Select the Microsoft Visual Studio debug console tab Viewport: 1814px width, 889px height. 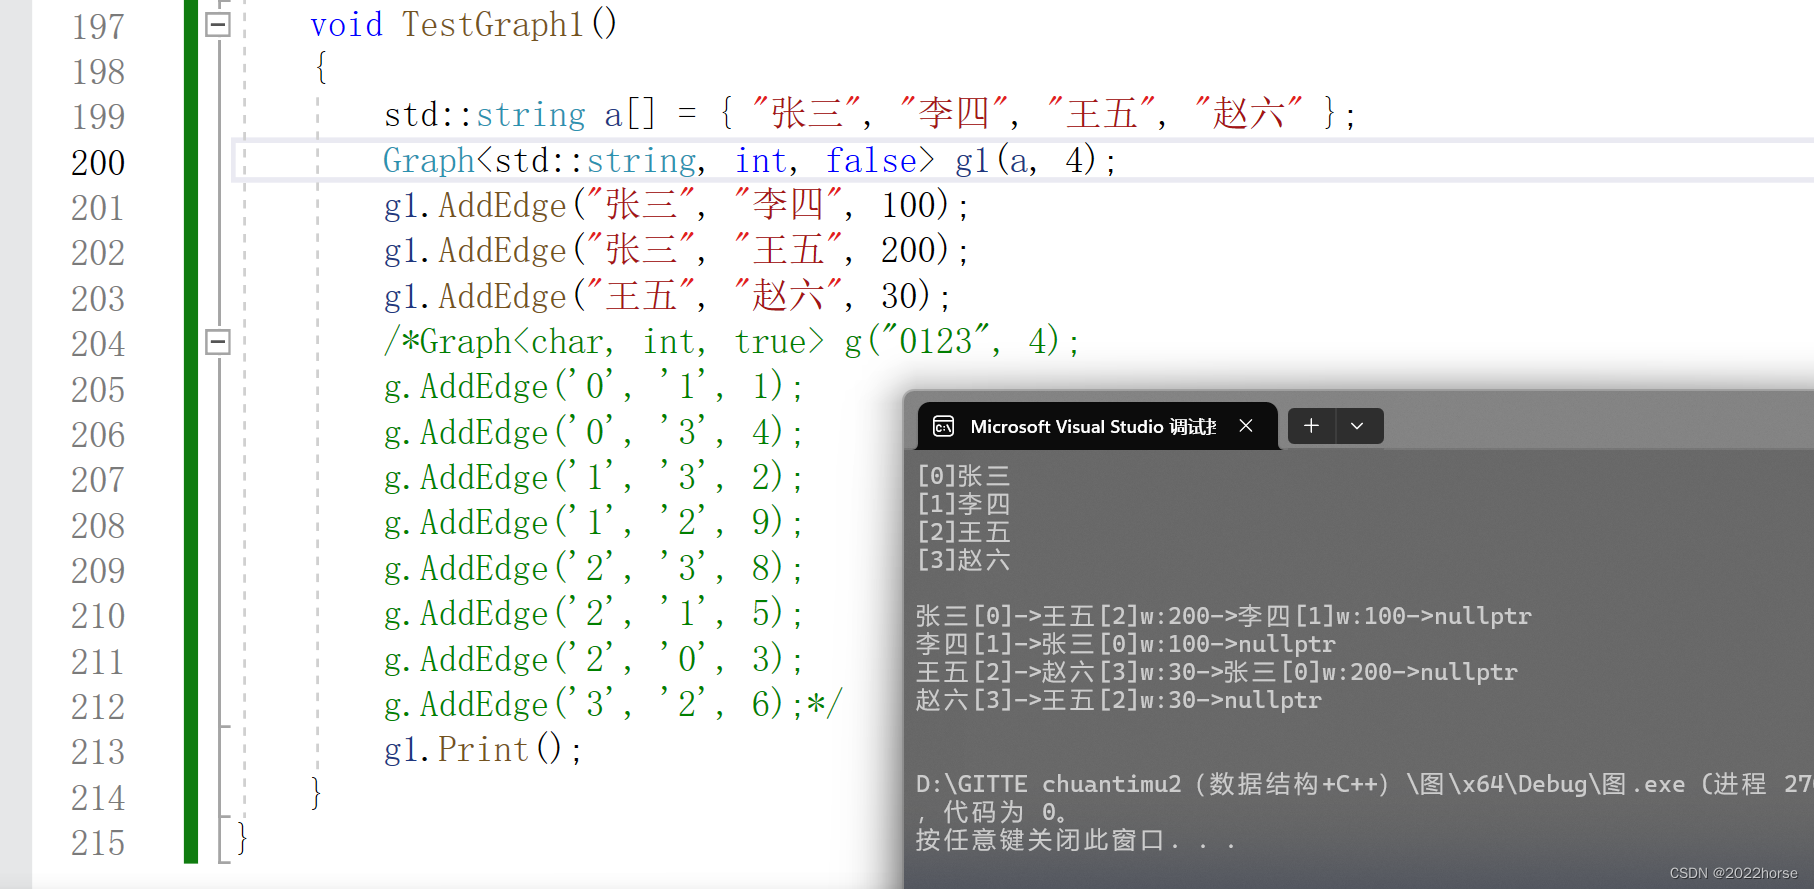[x=1097, y=427]
